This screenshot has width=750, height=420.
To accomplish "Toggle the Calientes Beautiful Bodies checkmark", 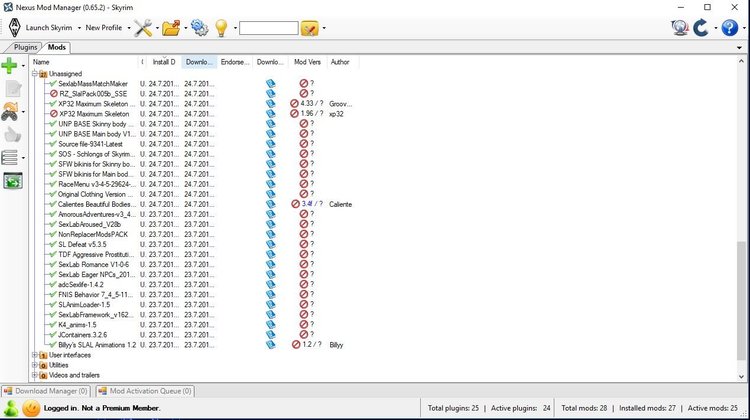I will pyautogui.click(x=53, y=204).
